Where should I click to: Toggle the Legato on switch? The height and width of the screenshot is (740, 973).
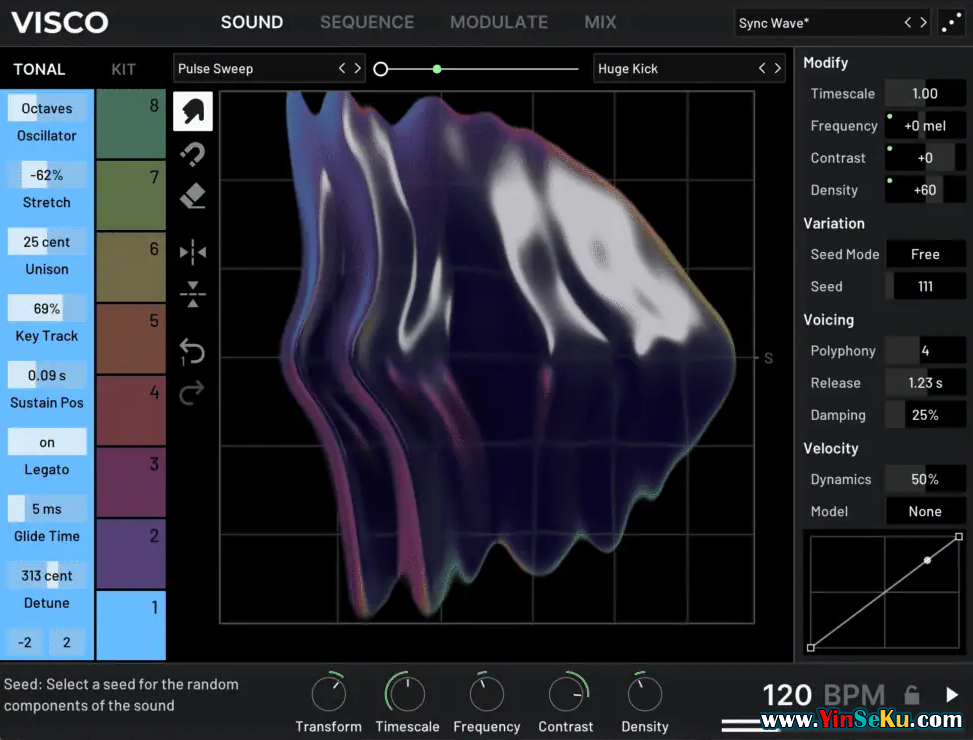point(47,442)
